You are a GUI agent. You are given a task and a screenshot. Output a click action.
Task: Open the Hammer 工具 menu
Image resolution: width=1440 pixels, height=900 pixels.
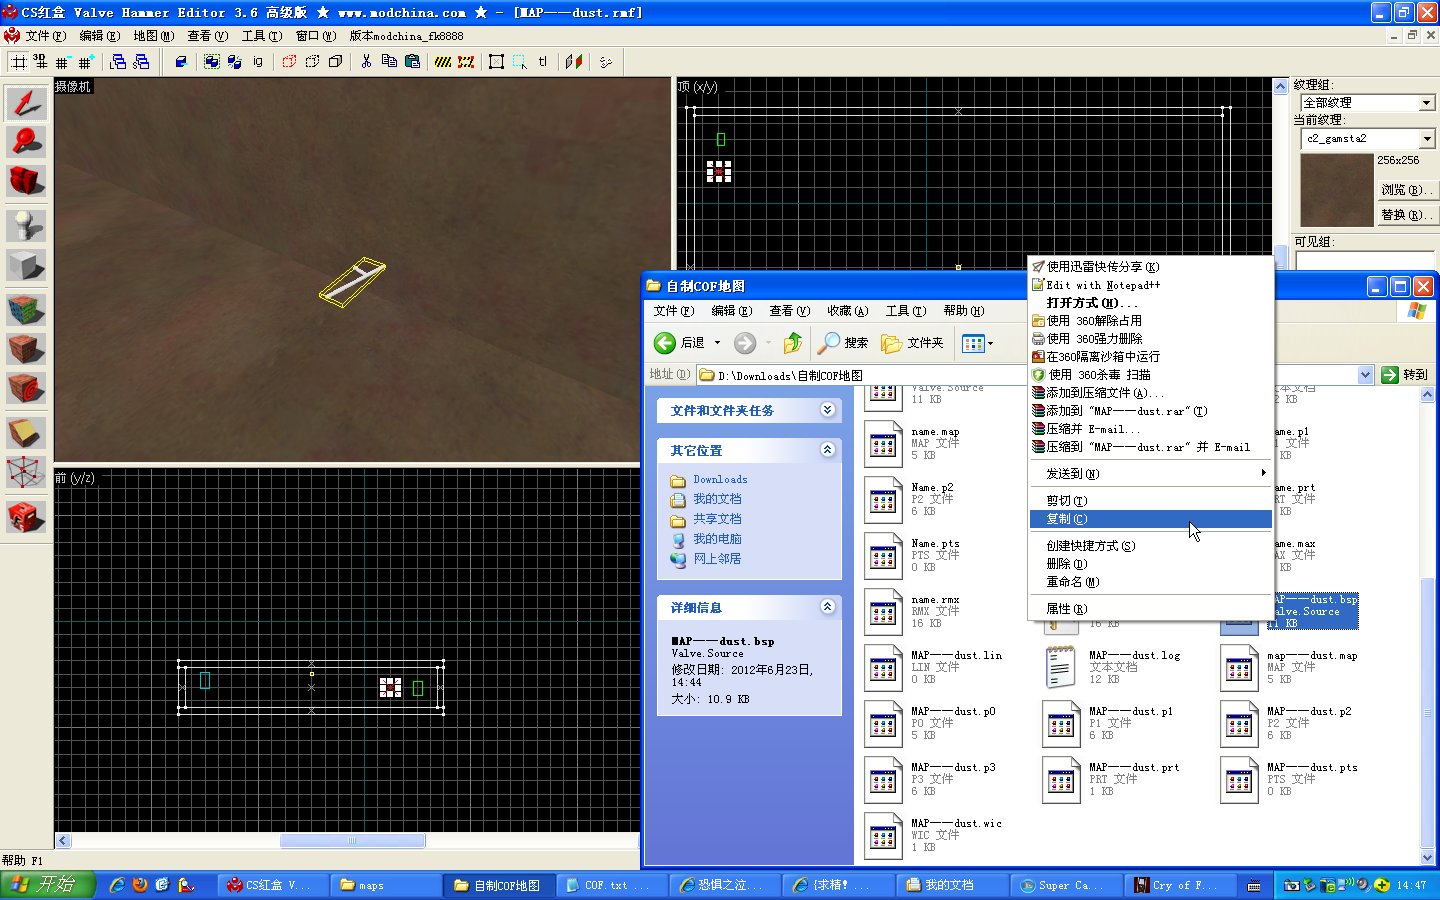tap(261, 36)
